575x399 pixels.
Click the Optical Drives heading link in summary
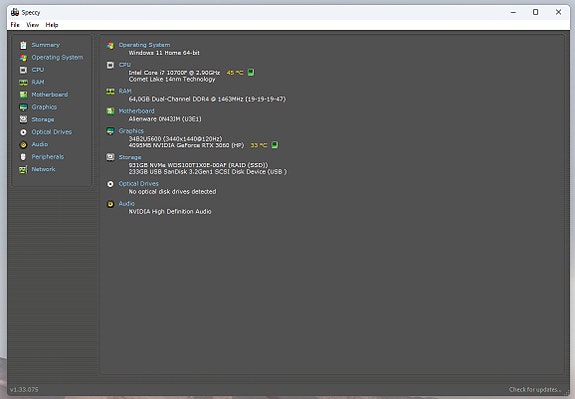point(139,183)
